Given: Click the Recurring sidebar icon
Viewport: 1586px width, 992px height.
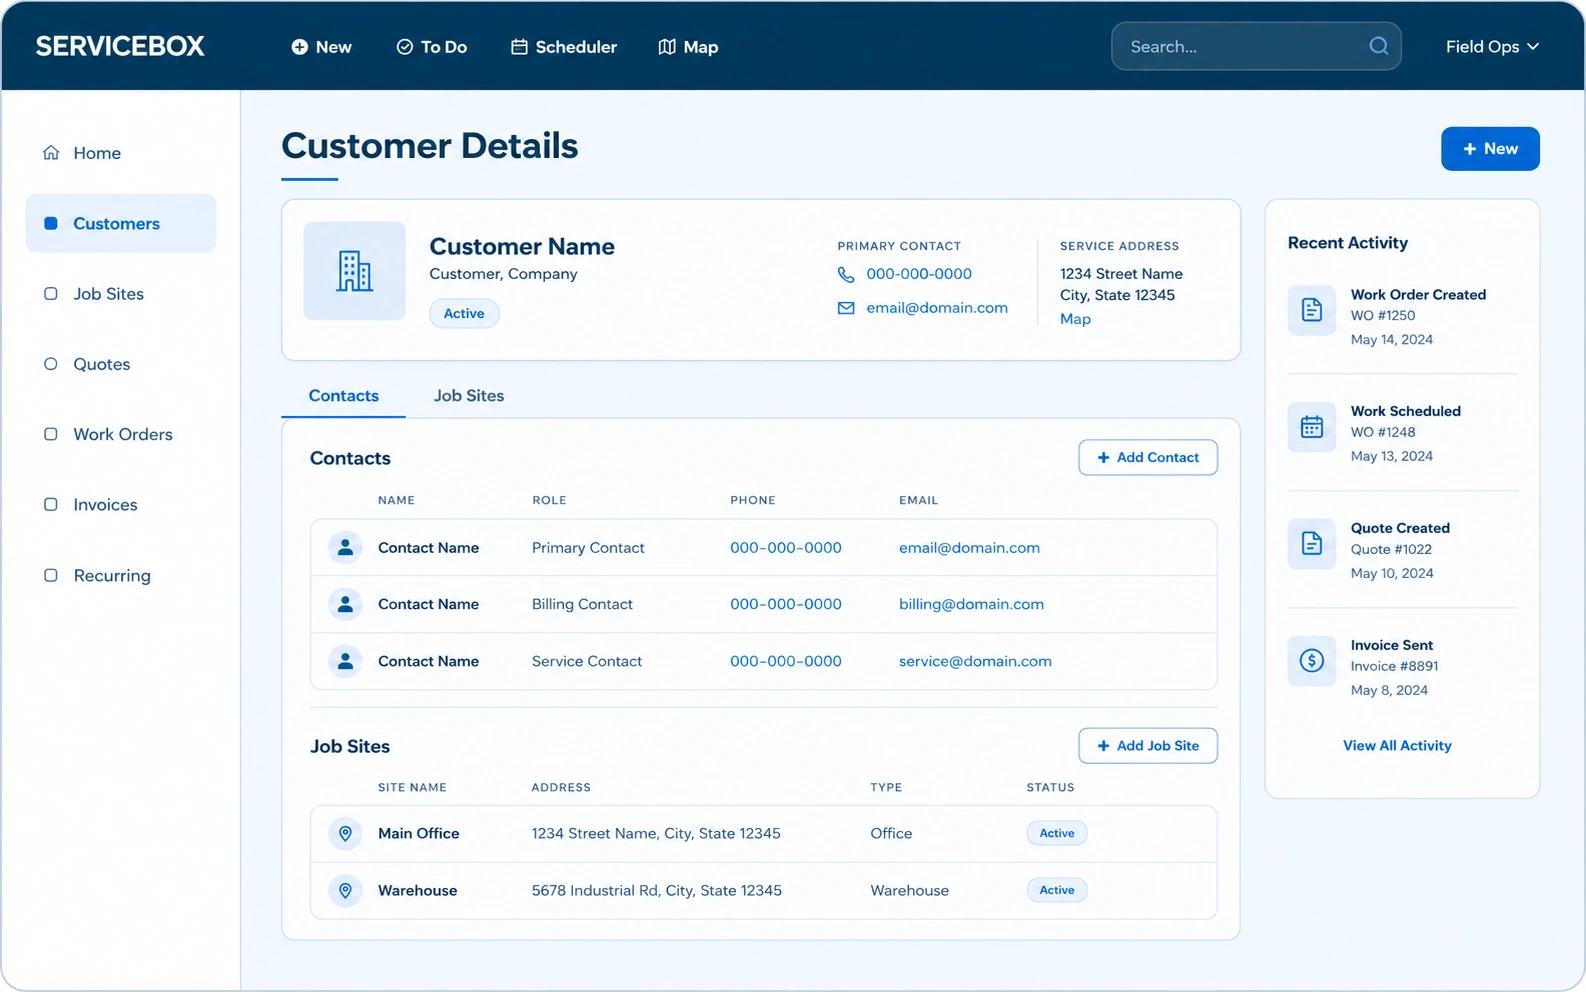Looking at the screenshot, I should coord(51,575).
